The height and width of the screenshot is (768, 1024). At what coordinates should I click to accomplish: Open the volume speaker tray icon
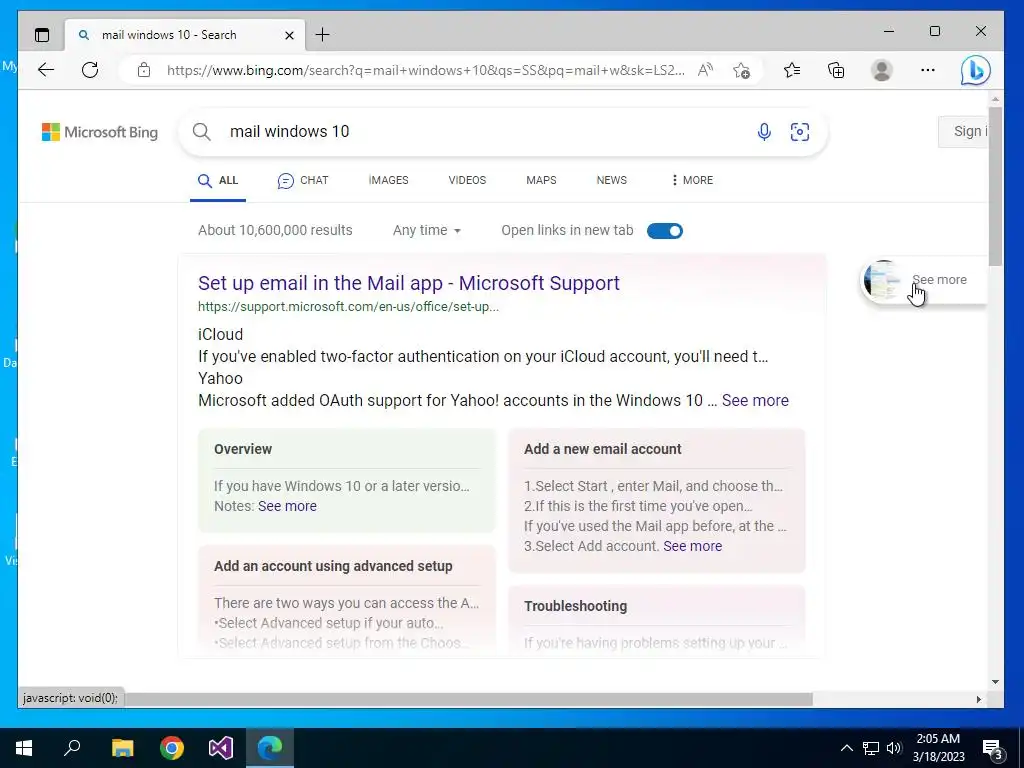[x=894, y=748]
